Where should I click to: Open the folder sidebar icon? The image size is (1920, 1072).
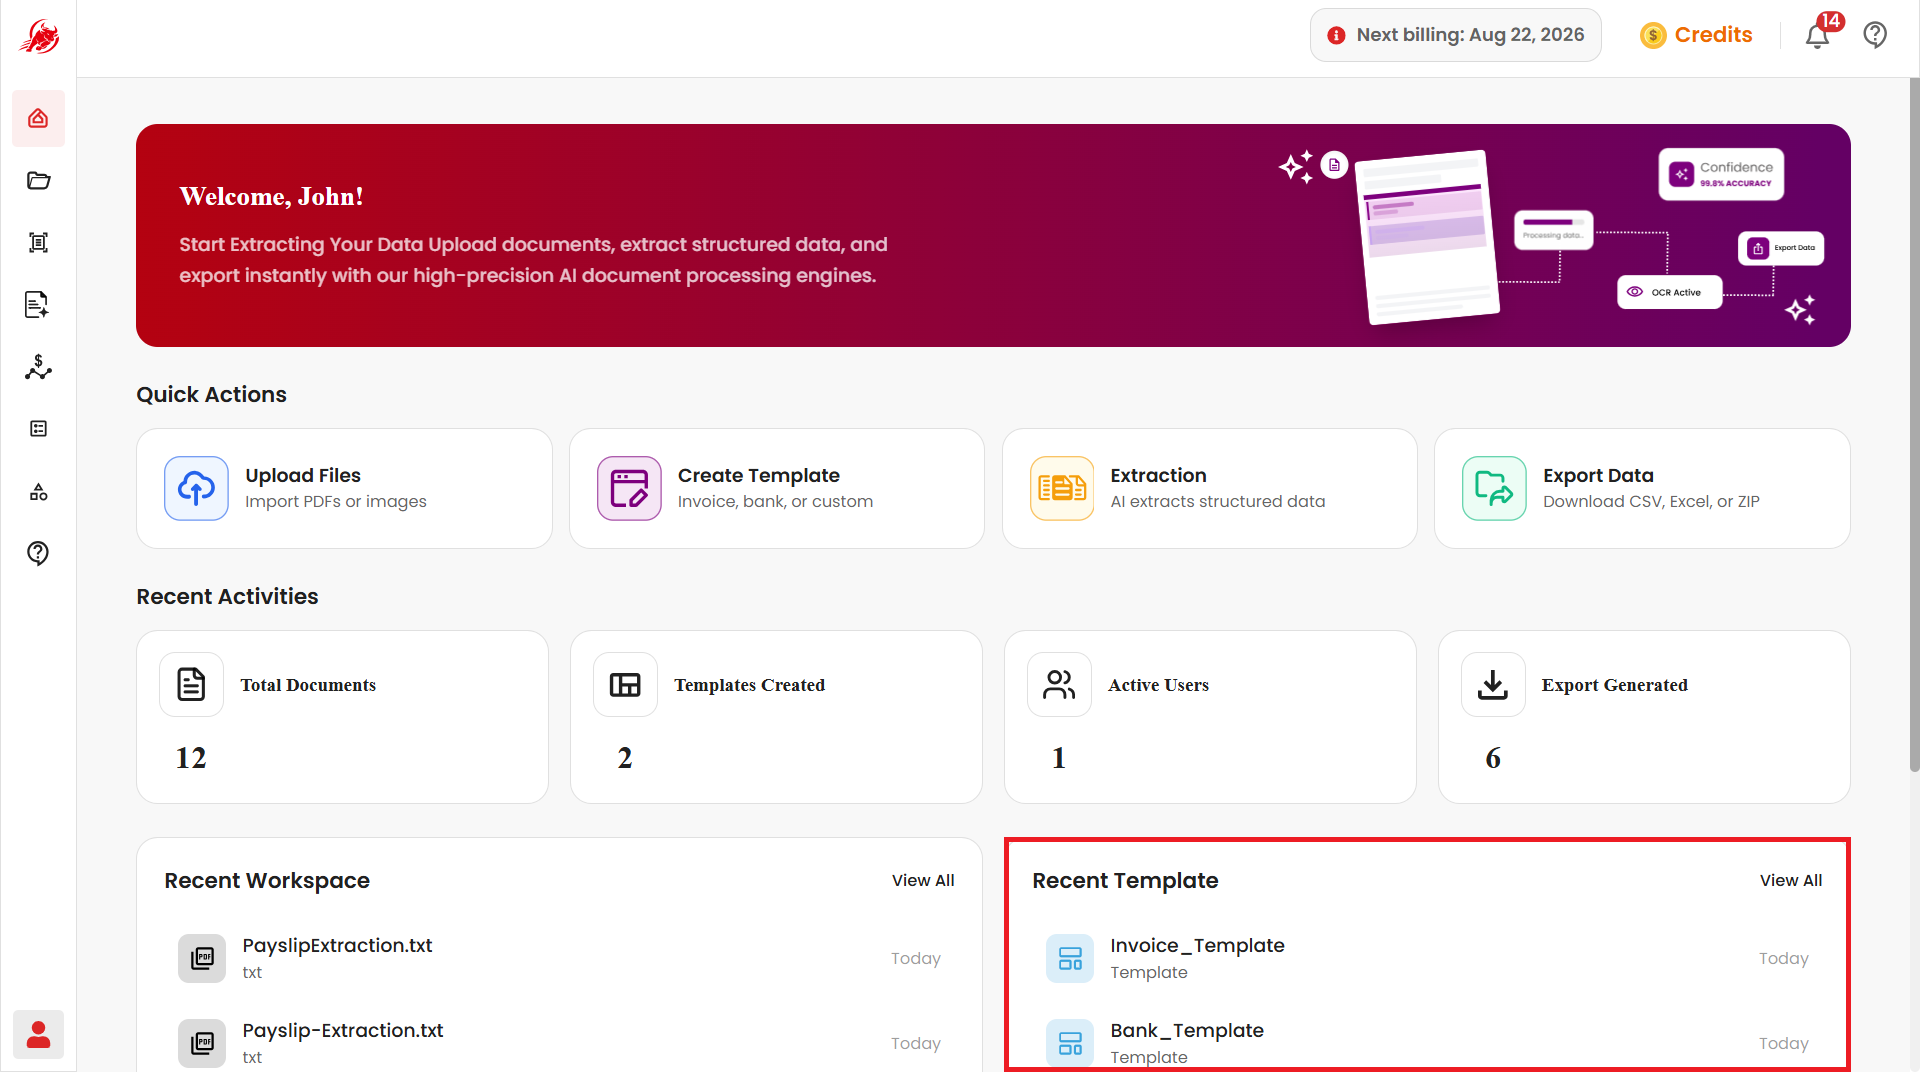(38, 180)
